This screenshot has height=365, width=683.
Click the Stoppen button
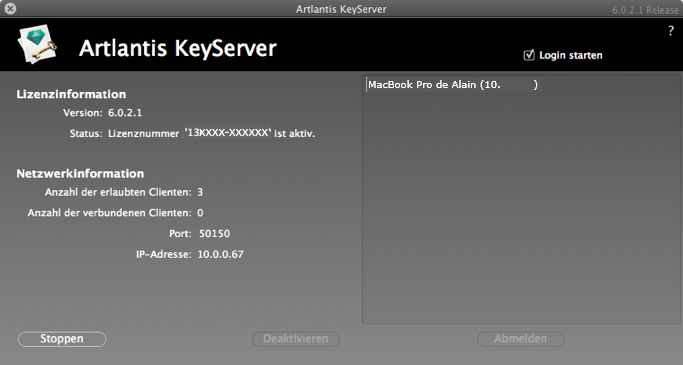tap(62, 339)
